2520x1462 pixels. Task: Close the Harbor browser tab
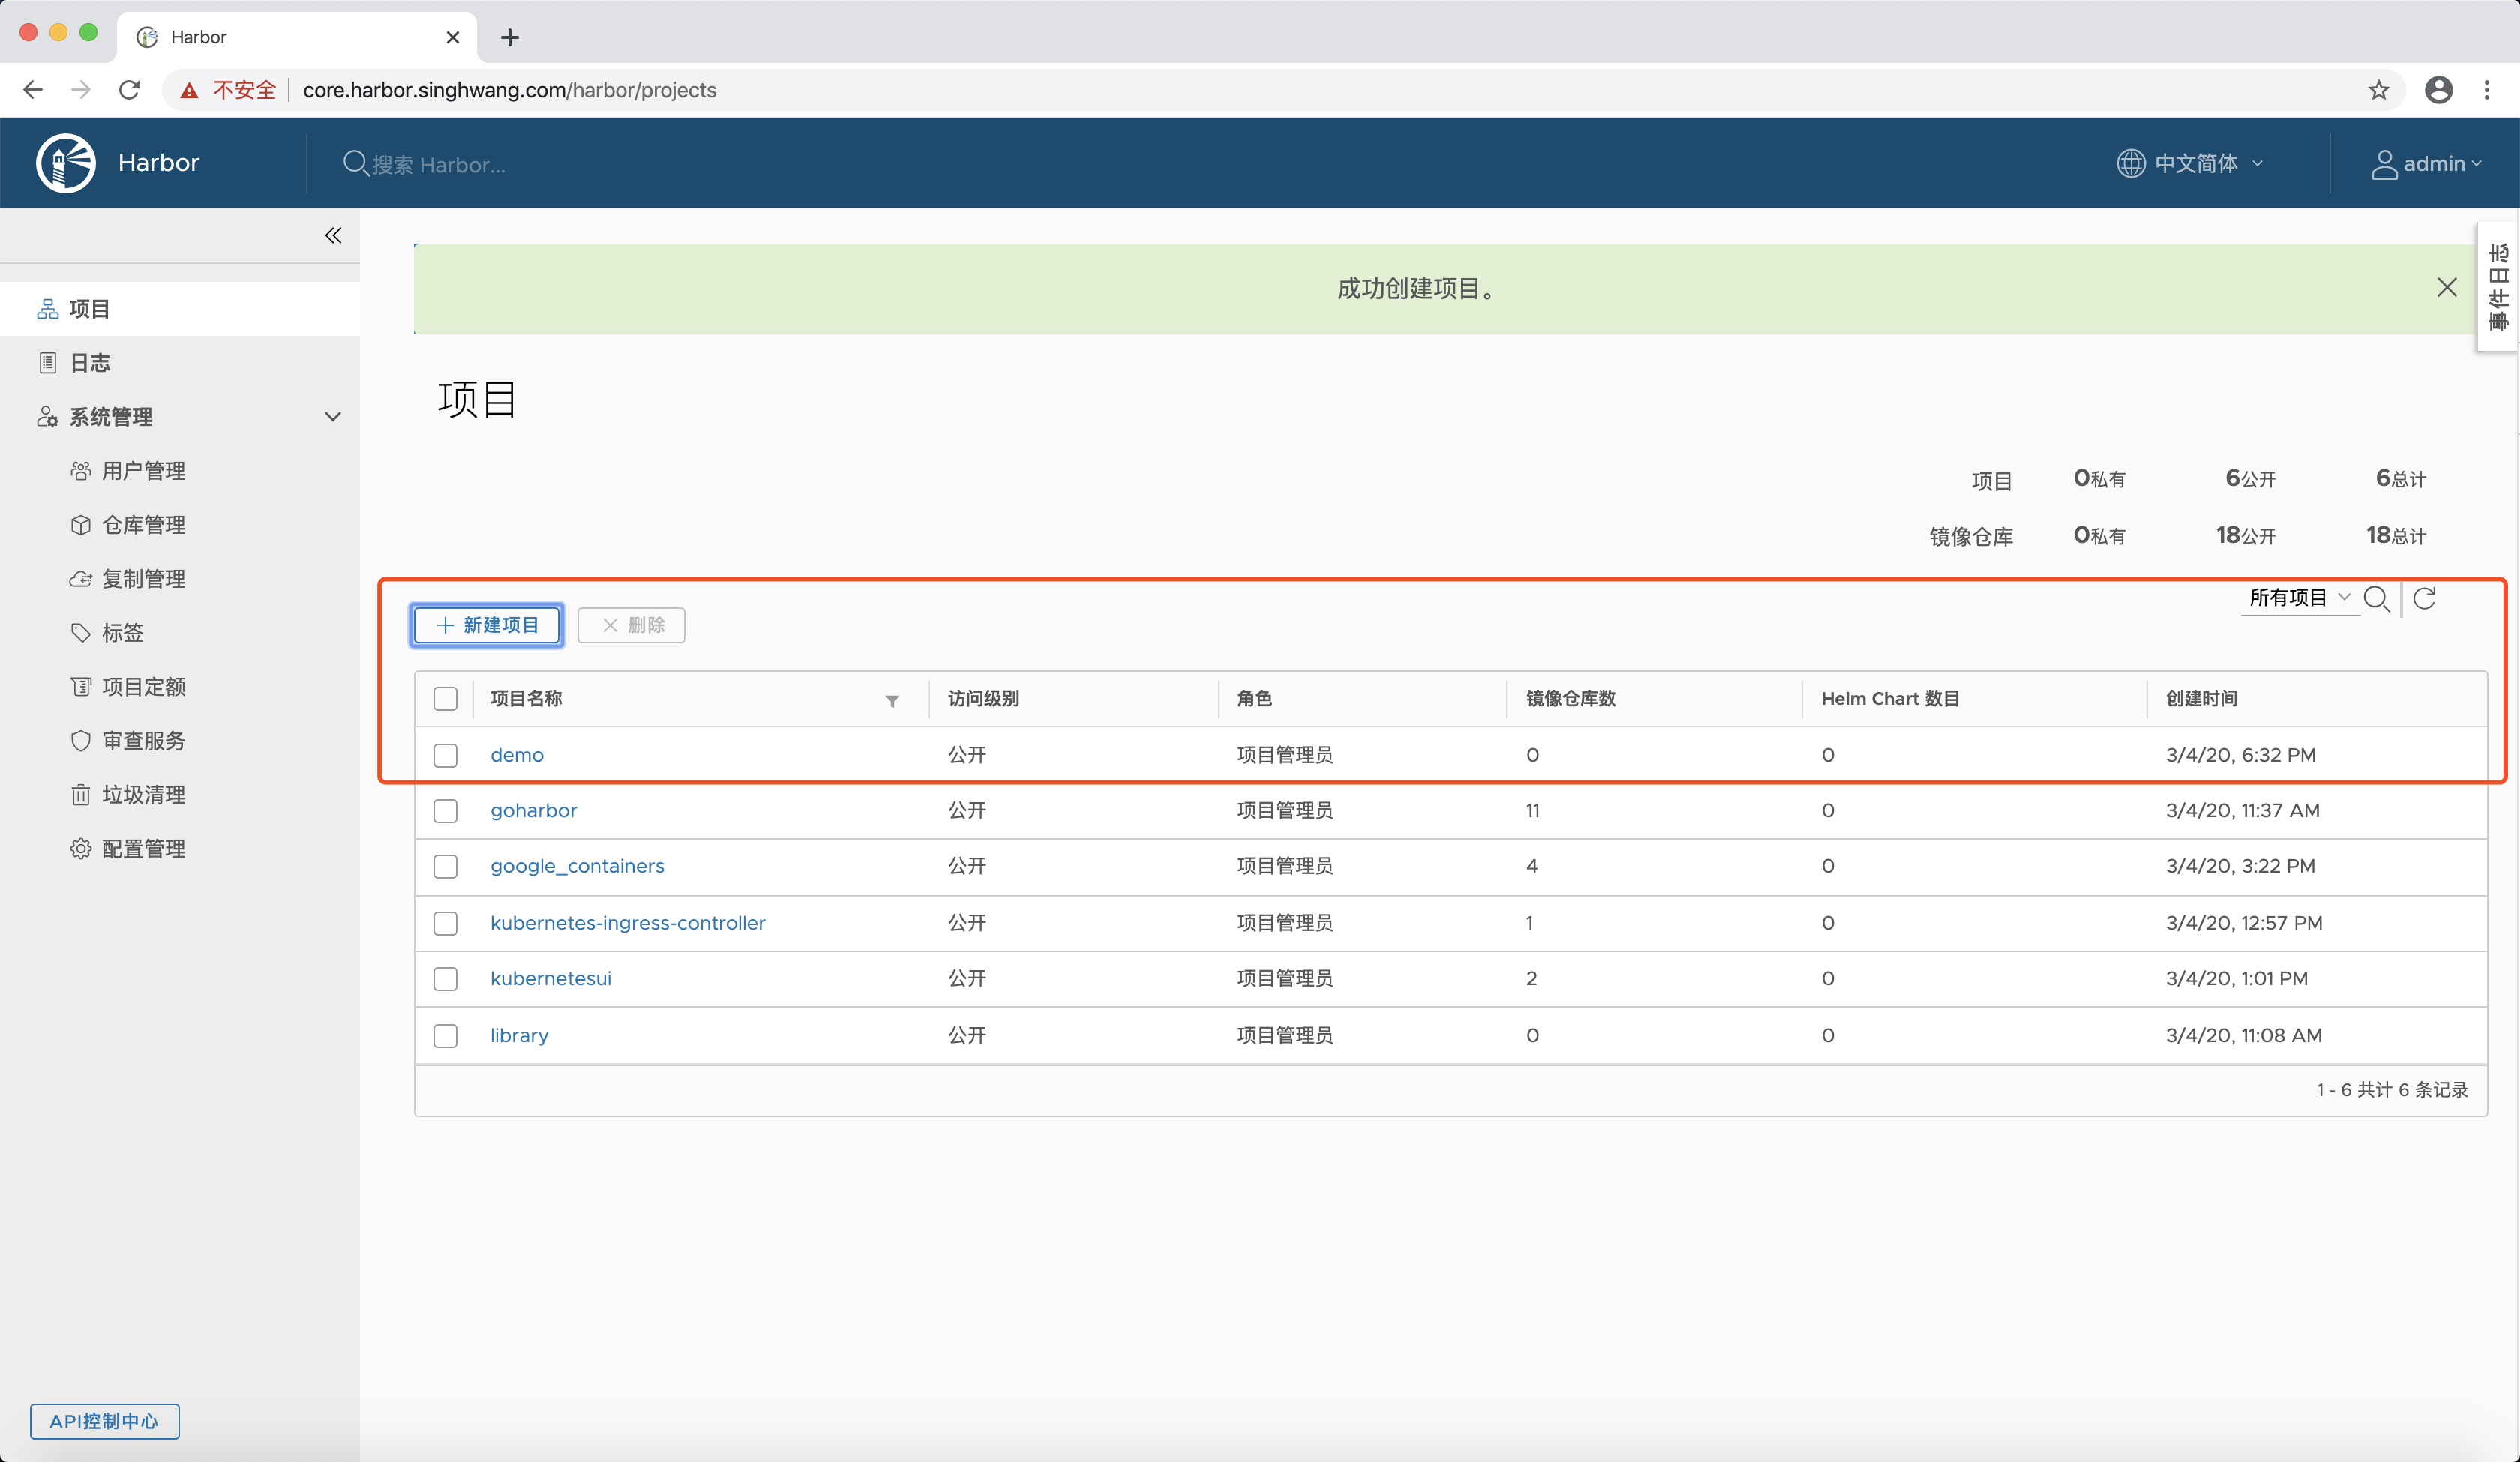[452, 37]
